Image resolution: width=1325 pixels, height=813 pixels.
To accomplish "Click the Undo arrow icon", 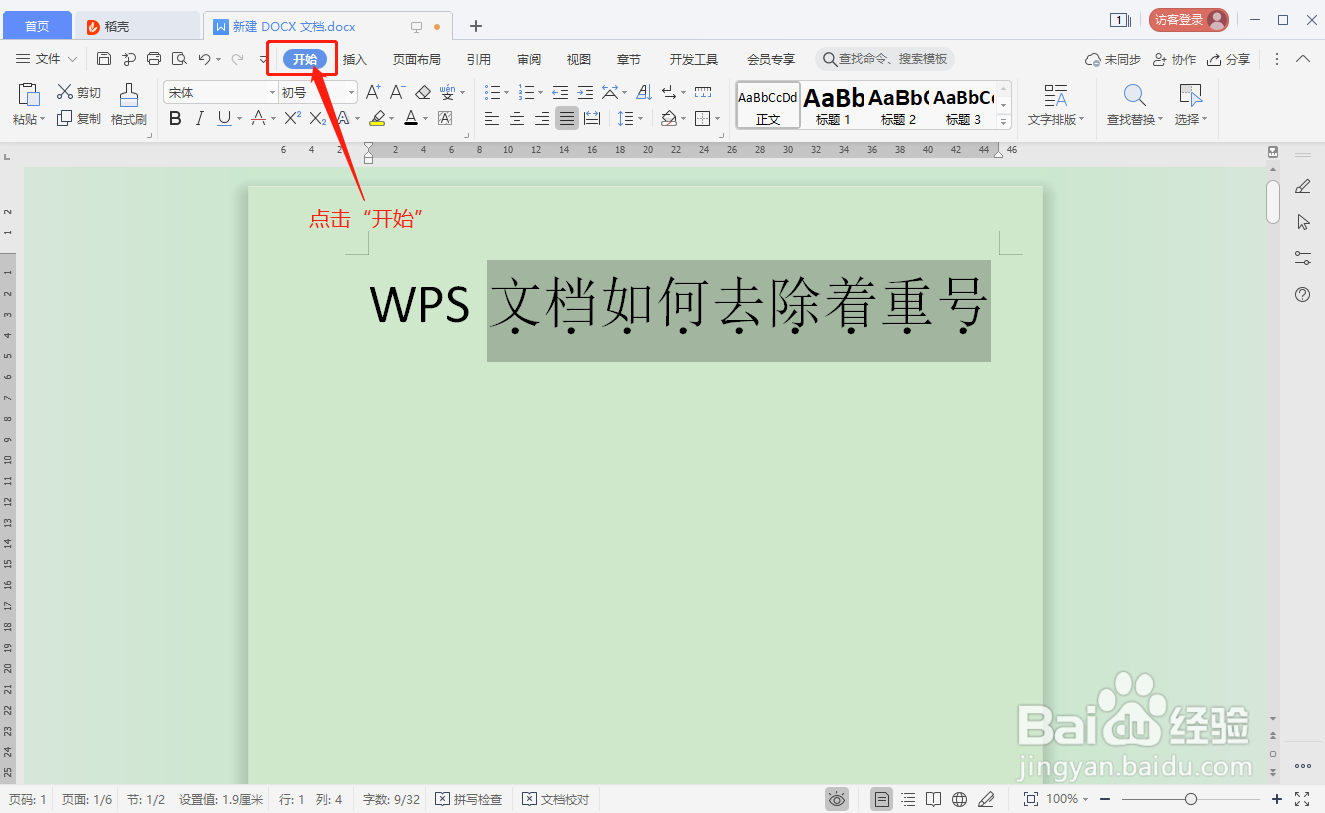I will pos(204,59).
